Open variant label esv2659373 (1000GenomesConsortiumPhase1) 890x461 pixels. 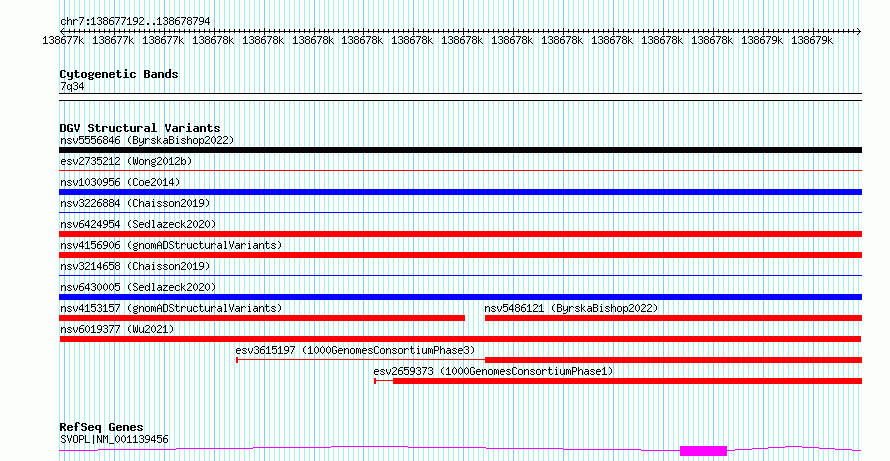pyautogui.click(x=493, y=371)
